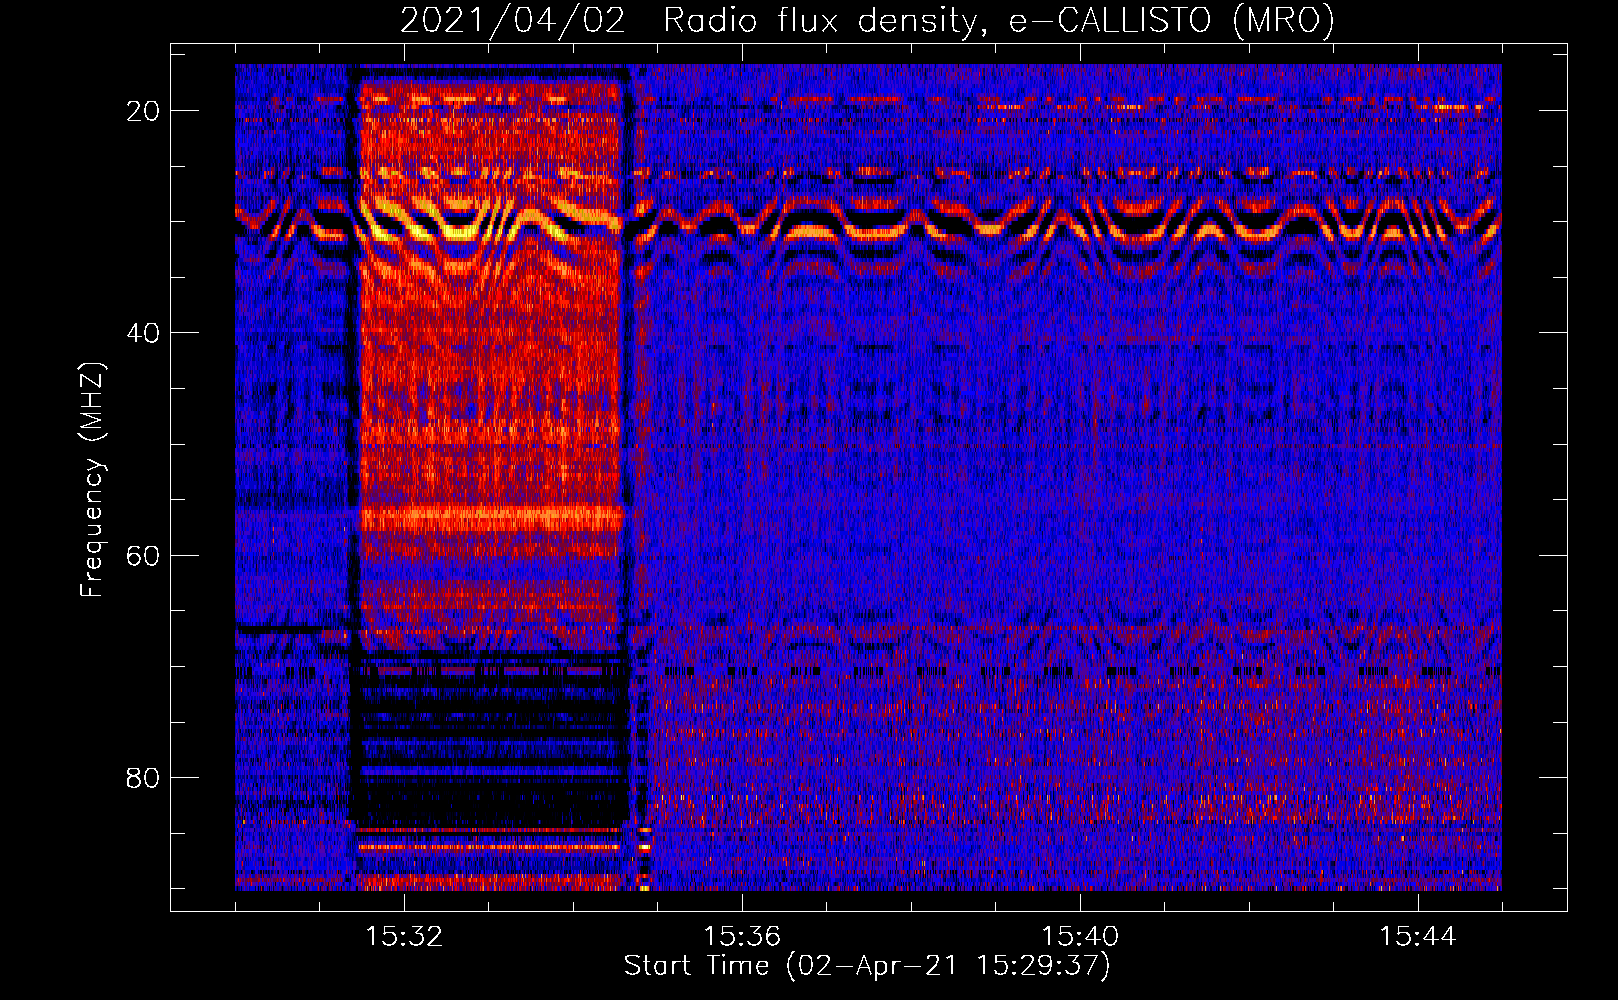The height and width of the screenshot is (1000, 1618).
Task: Click the 40 MHz frequency tick label
Action: coord(143,333)
